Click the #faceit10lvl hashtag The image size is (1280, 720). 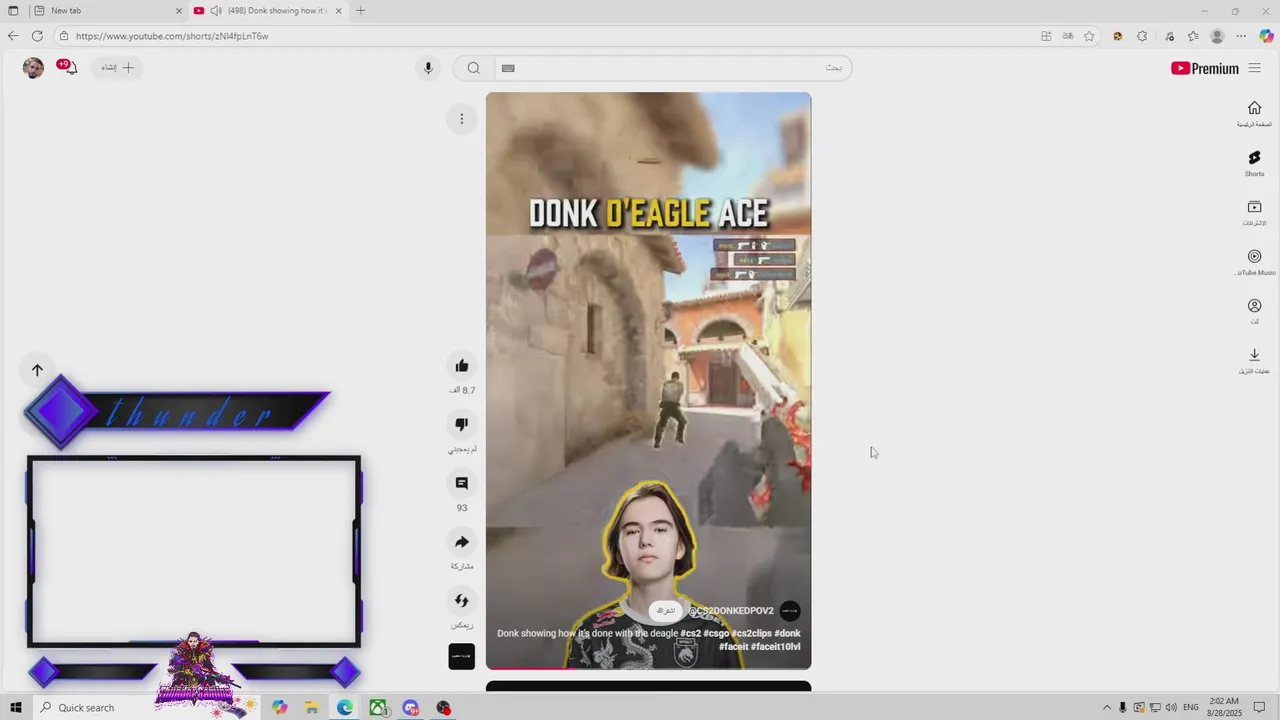[775, 647]
